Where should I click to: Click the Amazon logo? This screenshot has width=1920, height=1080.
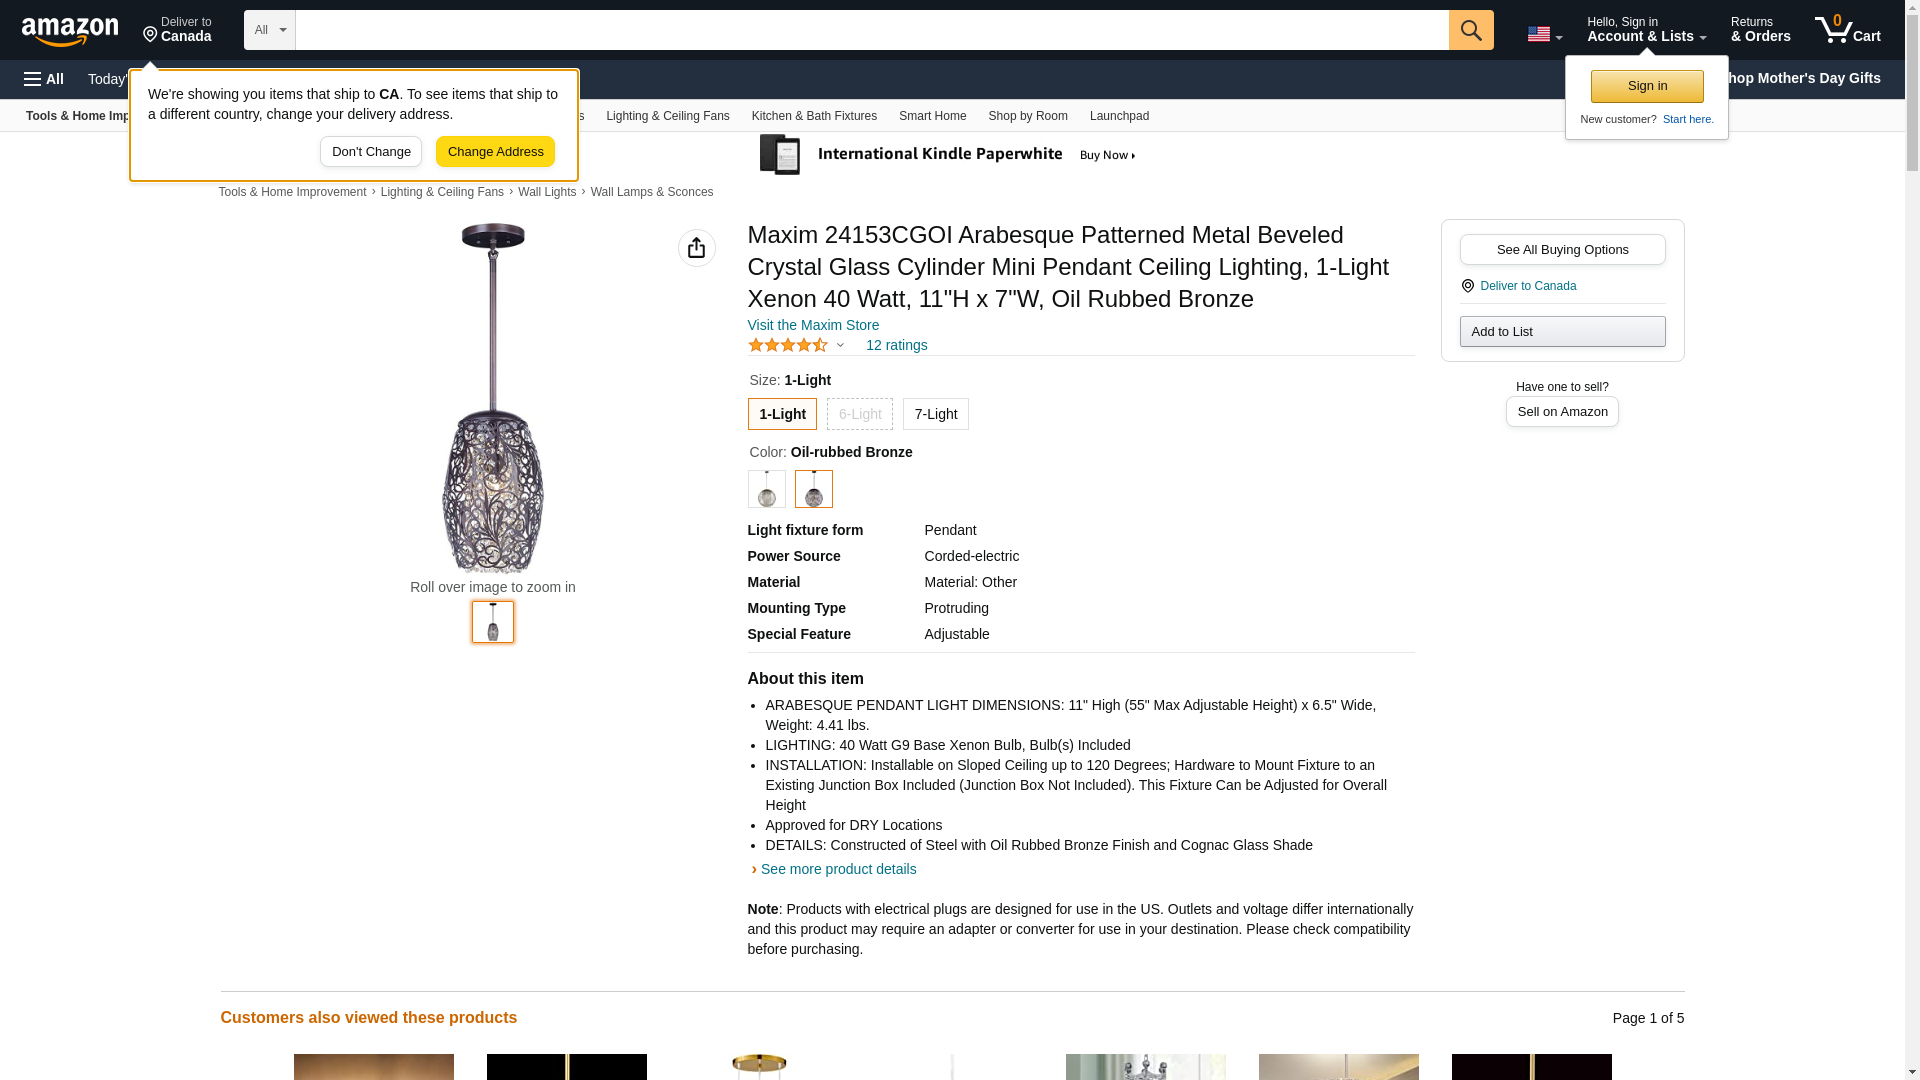click(70, 31)
